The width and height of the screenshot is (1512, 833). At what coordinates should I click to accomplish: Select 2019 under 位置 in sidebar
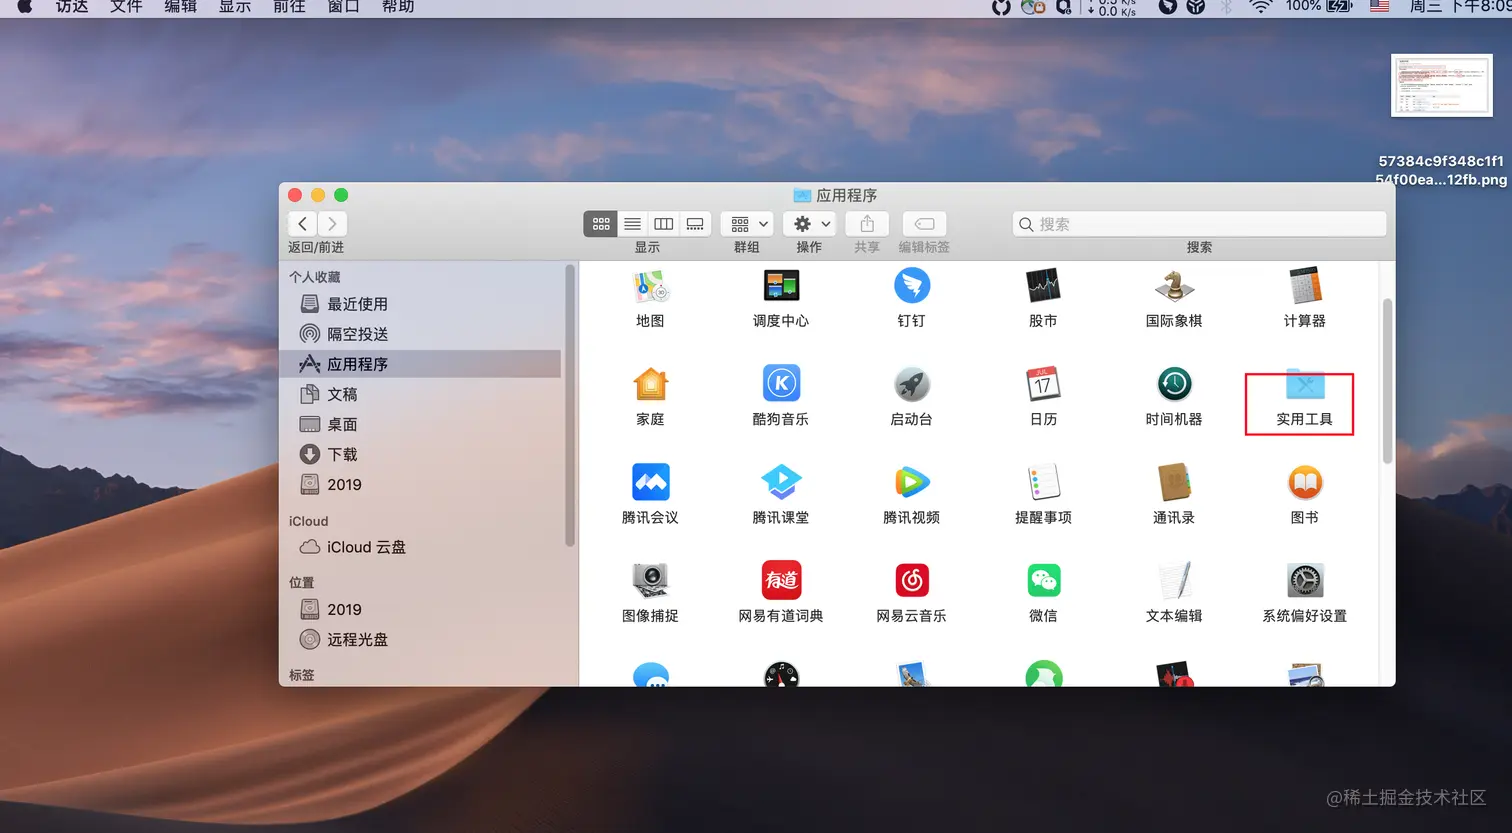(420, 609)
